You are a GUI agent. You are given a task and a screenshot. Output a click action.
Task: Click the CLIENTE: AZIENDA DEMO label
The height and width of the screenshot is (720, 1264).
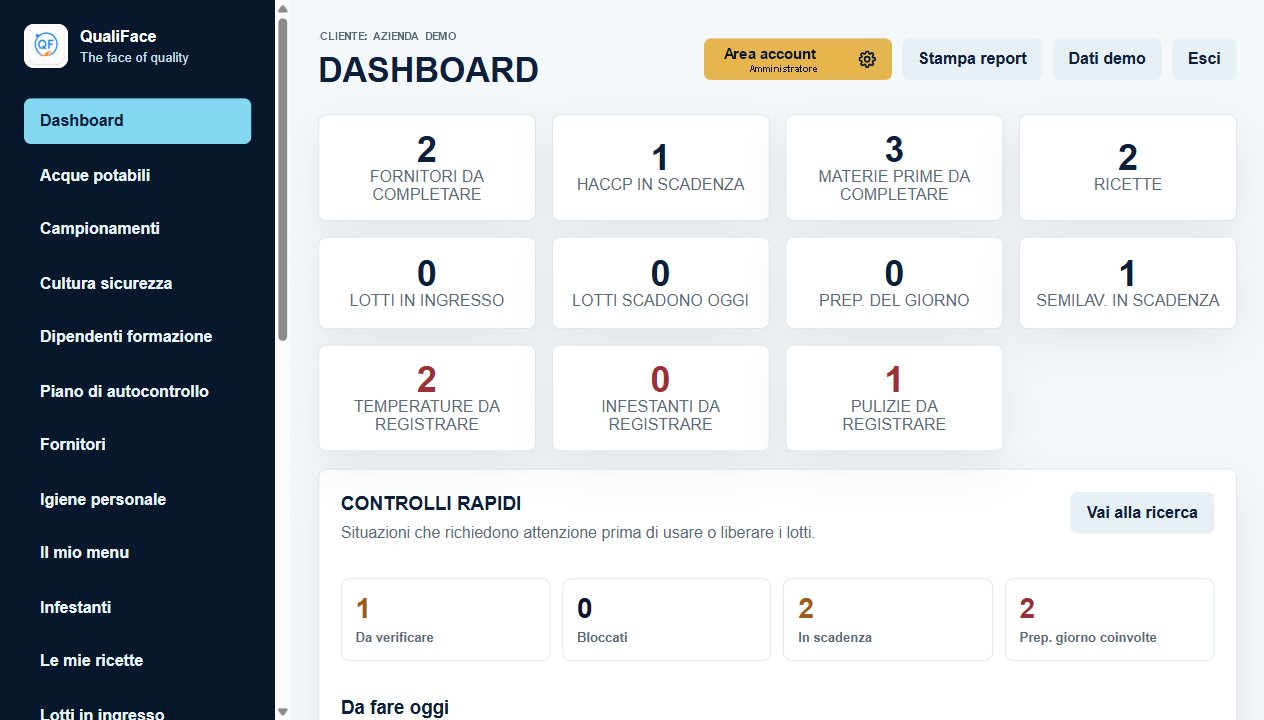coord(388,36)
